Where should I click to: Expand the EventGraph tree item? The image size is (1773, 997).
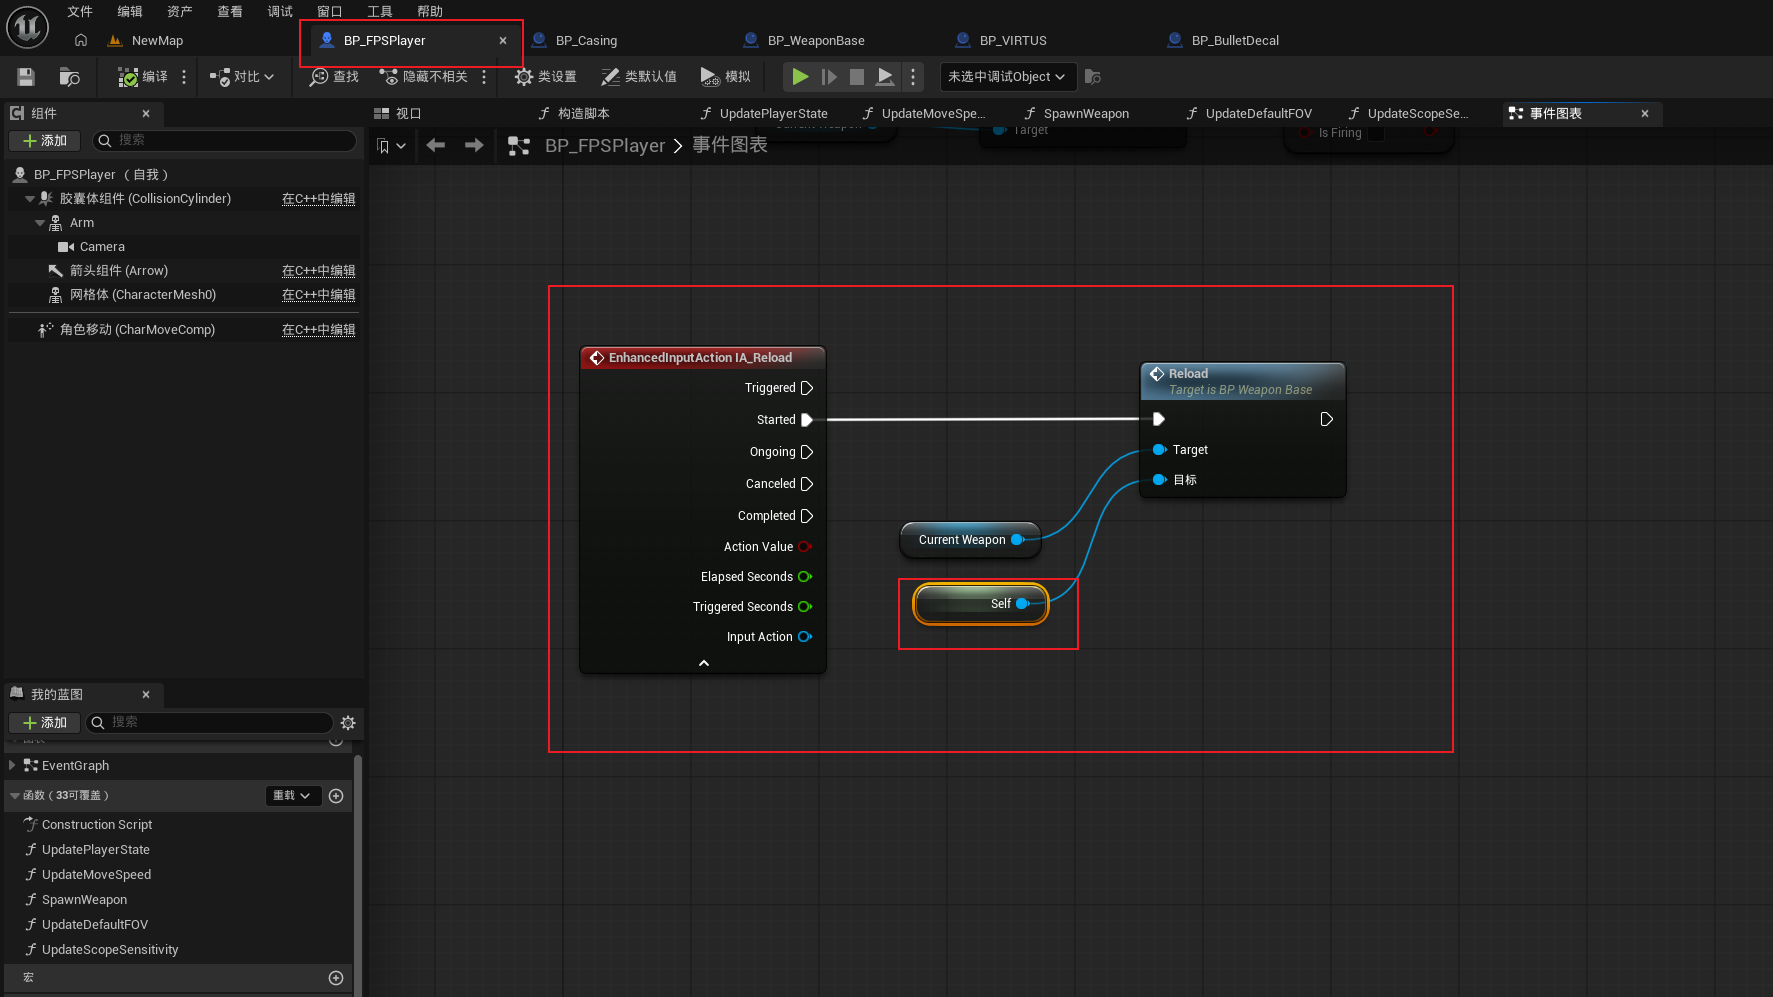point(11,766)
